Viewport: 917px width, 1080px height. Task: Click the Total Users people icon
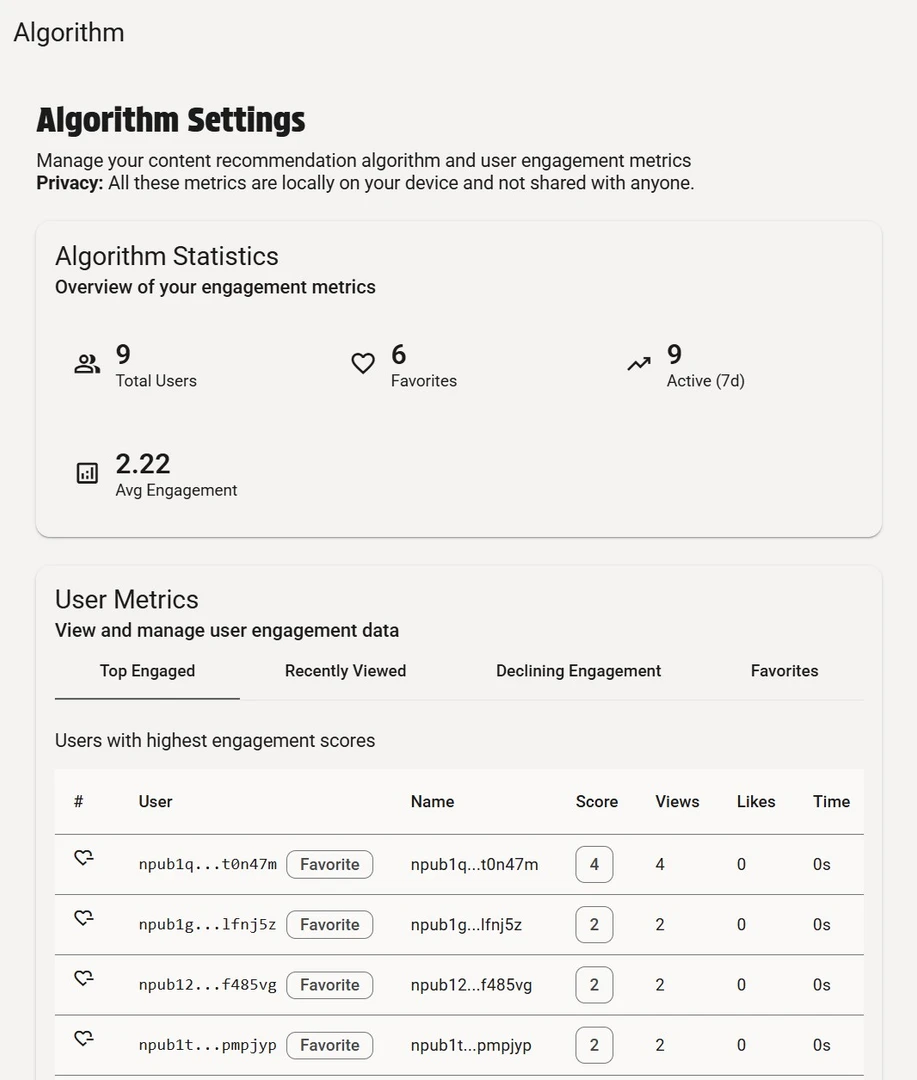87,364
